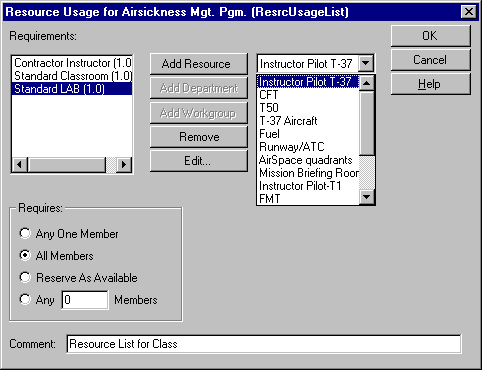The height and width of the screenshot is (370, 482).
Task: Click the Requirements list horizontal scrollbar thumb
Action: (x=67, y=165)
